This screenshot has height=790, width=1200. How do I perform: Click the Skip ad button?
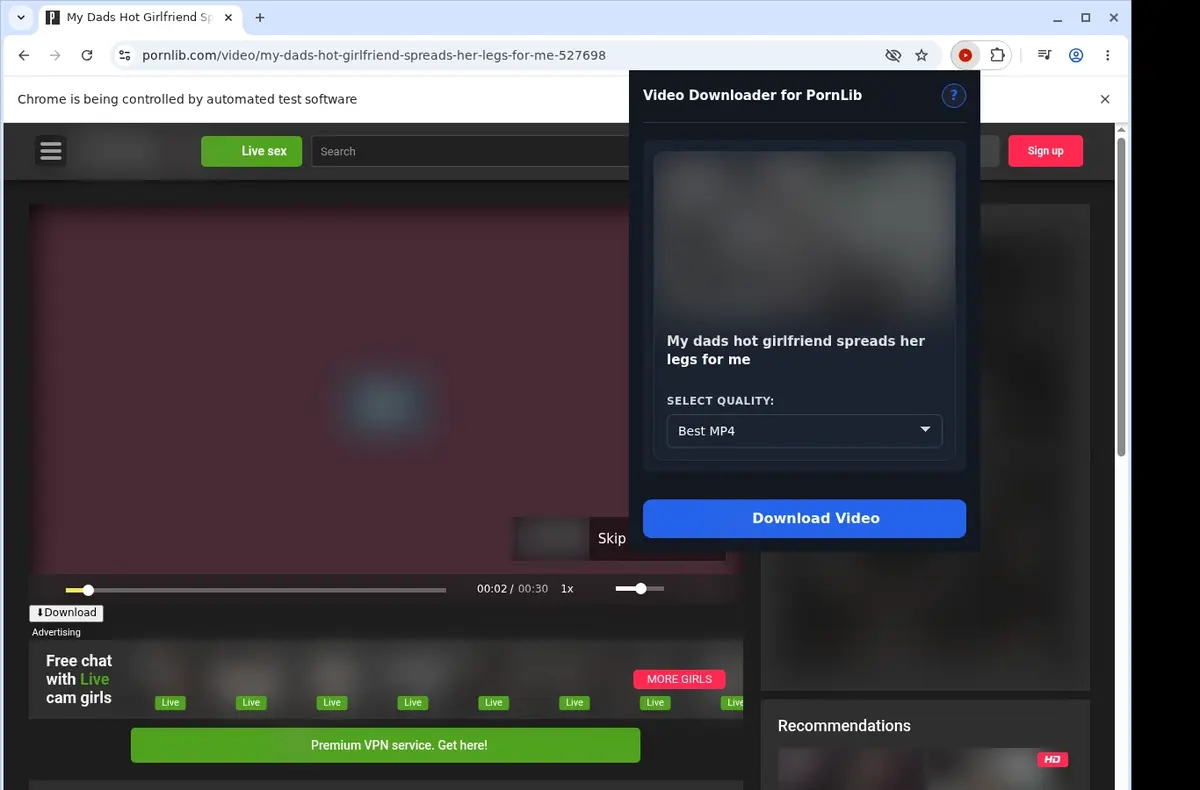coord(612,538)
